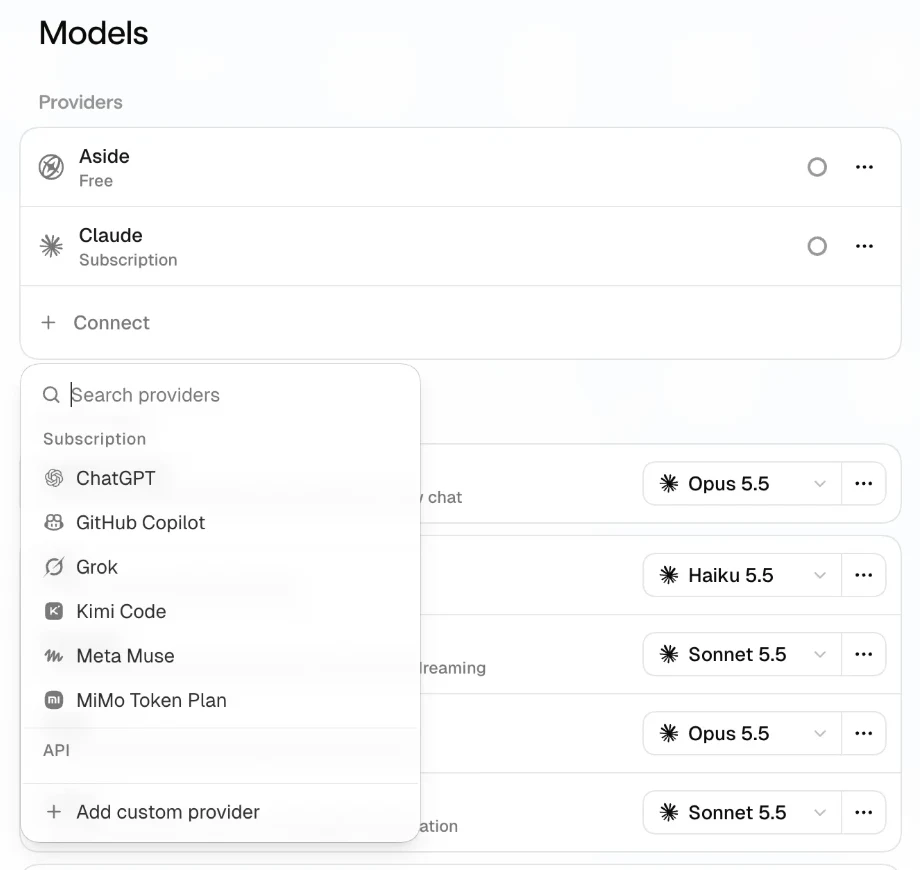The height and width of the screenshot is (870, 920).
Task: Click the plus icon beside Connect
Action: pos(49,322)
